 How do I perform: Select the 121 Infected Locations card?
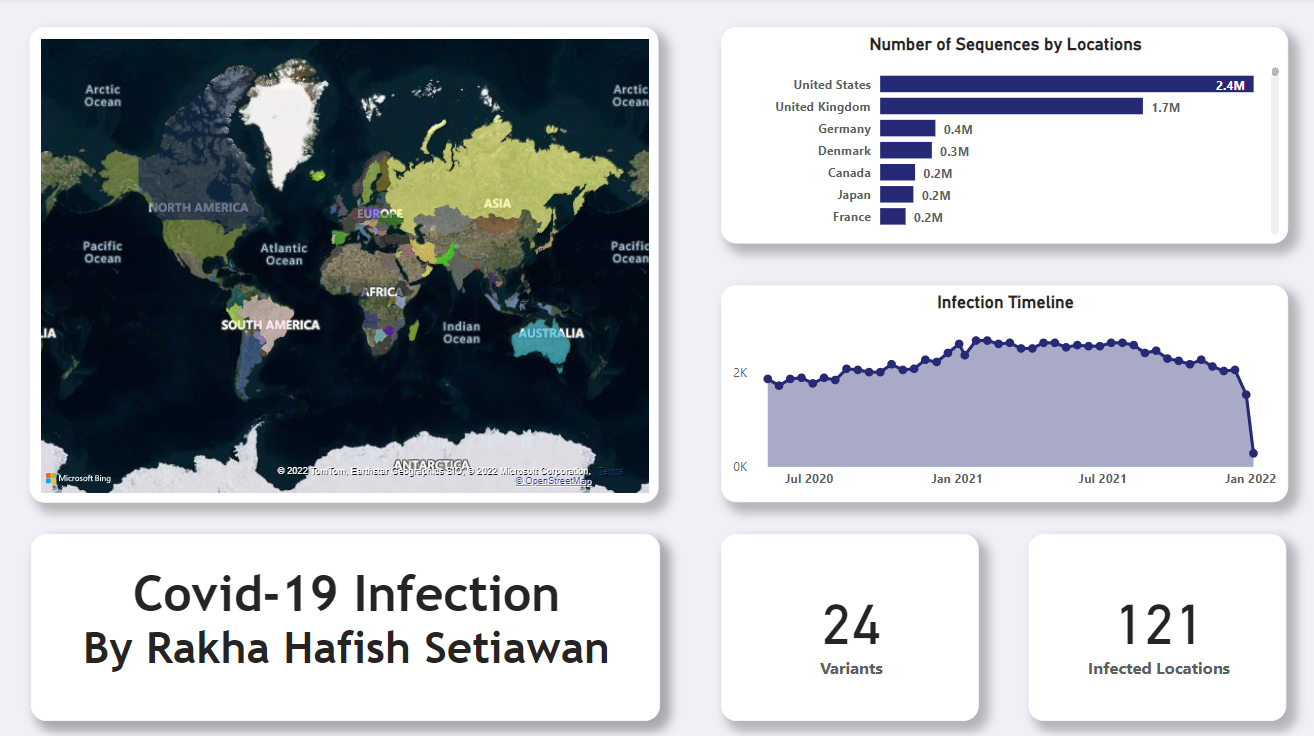1158,628
